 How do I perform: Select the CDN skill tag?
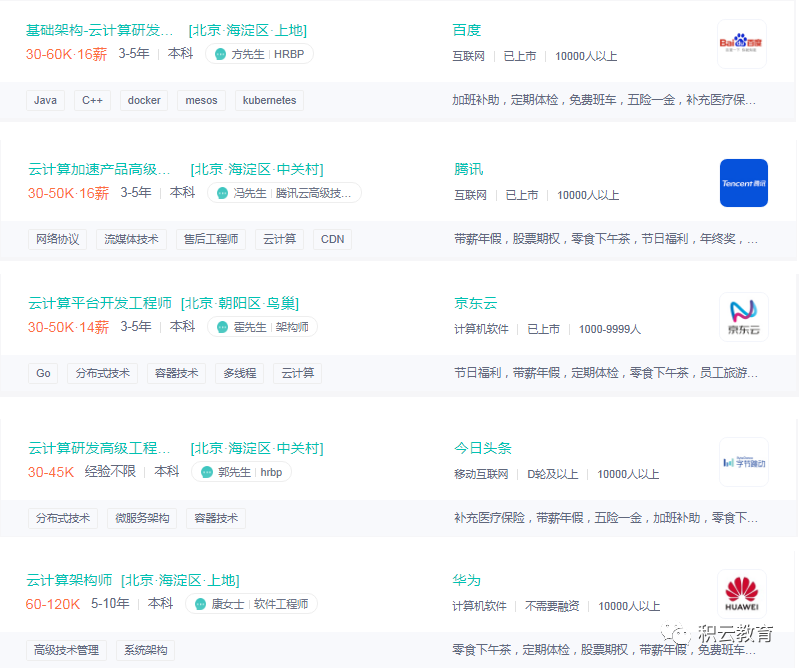[332, 239]
